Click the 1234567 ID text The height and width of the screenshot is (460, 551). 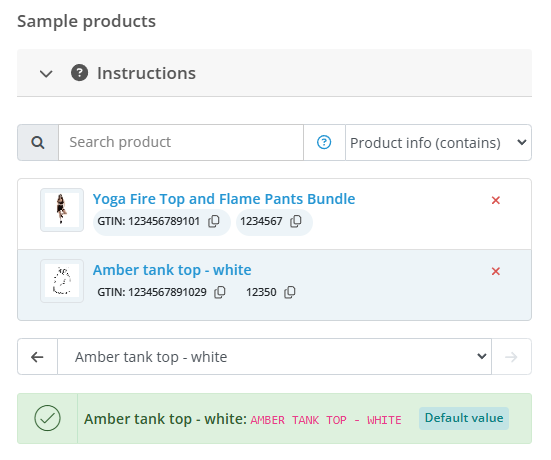pyautogui.click(x=261, y=221)
